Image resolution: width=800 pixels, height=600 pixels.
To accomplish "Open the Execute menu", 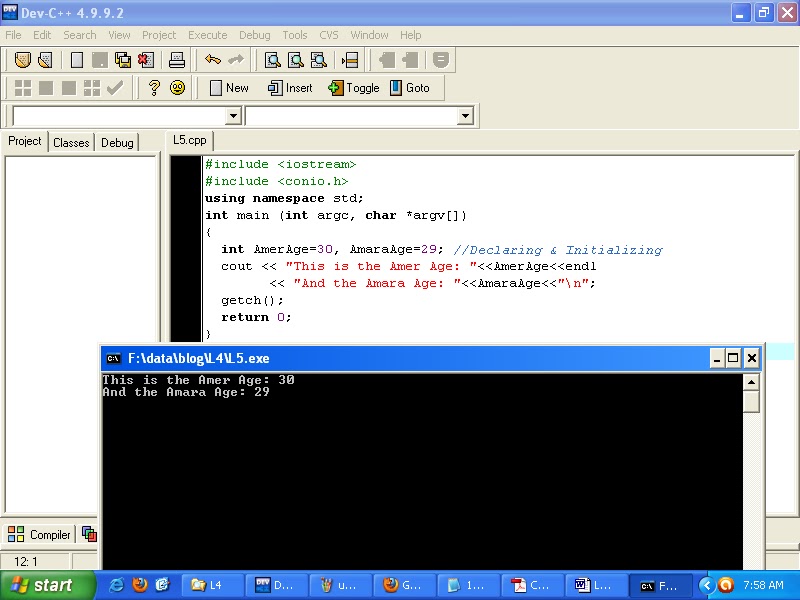I will click(207, 35).
